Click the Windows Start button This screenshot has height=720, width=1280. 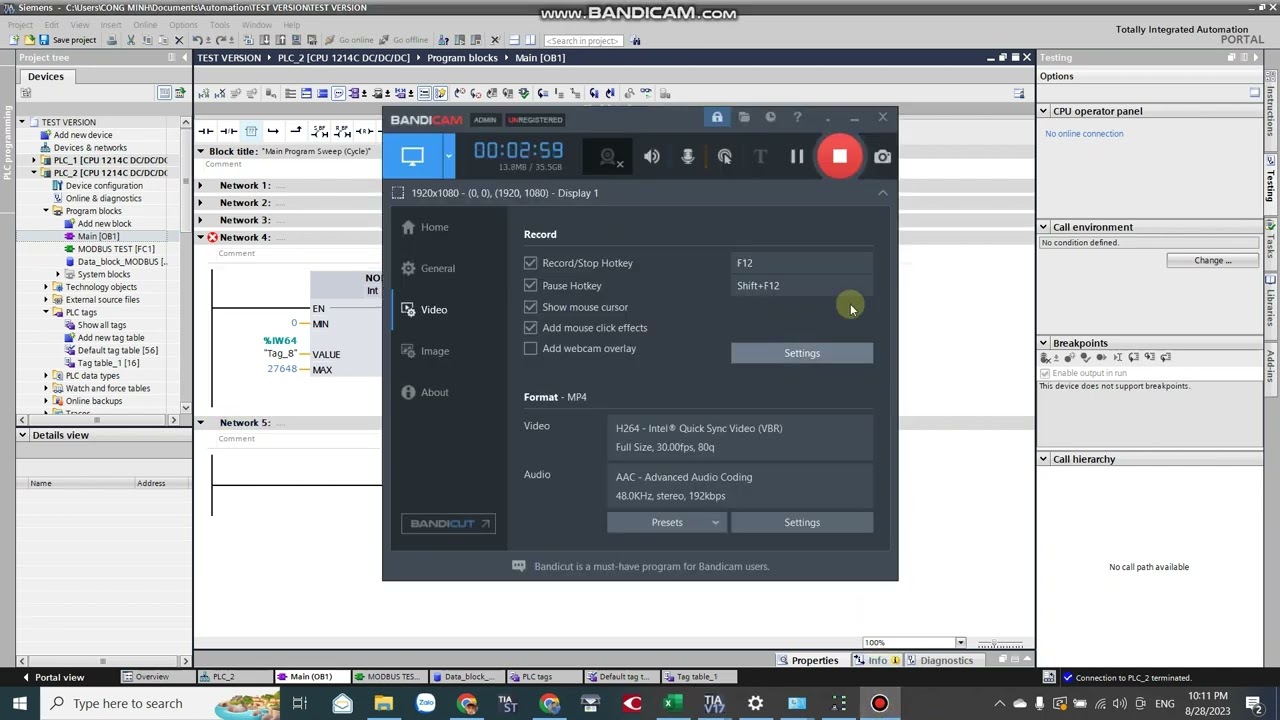click(19, 703)
